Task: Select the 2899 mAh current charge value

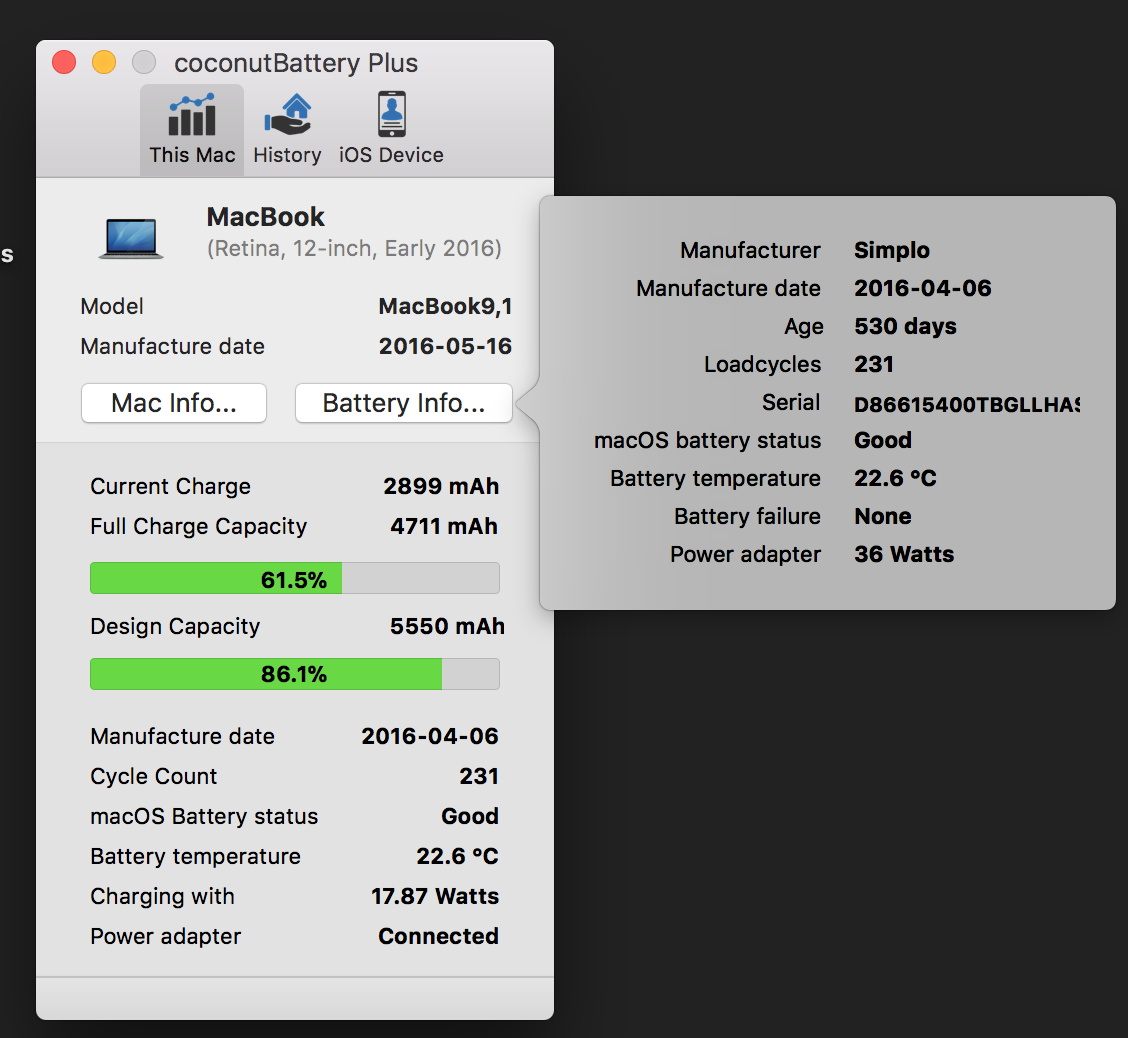Action: pyautogui.click(x=441, y=486)
